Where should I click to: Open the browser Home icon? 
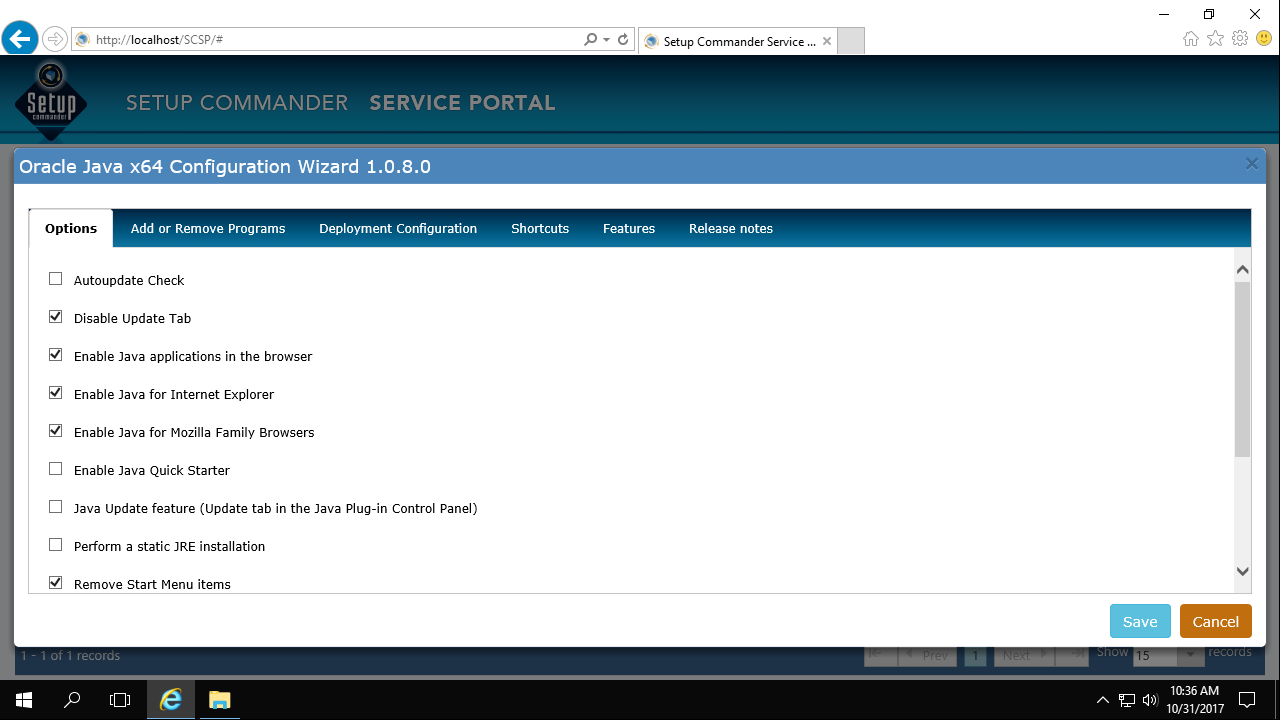click(1191, 39)
